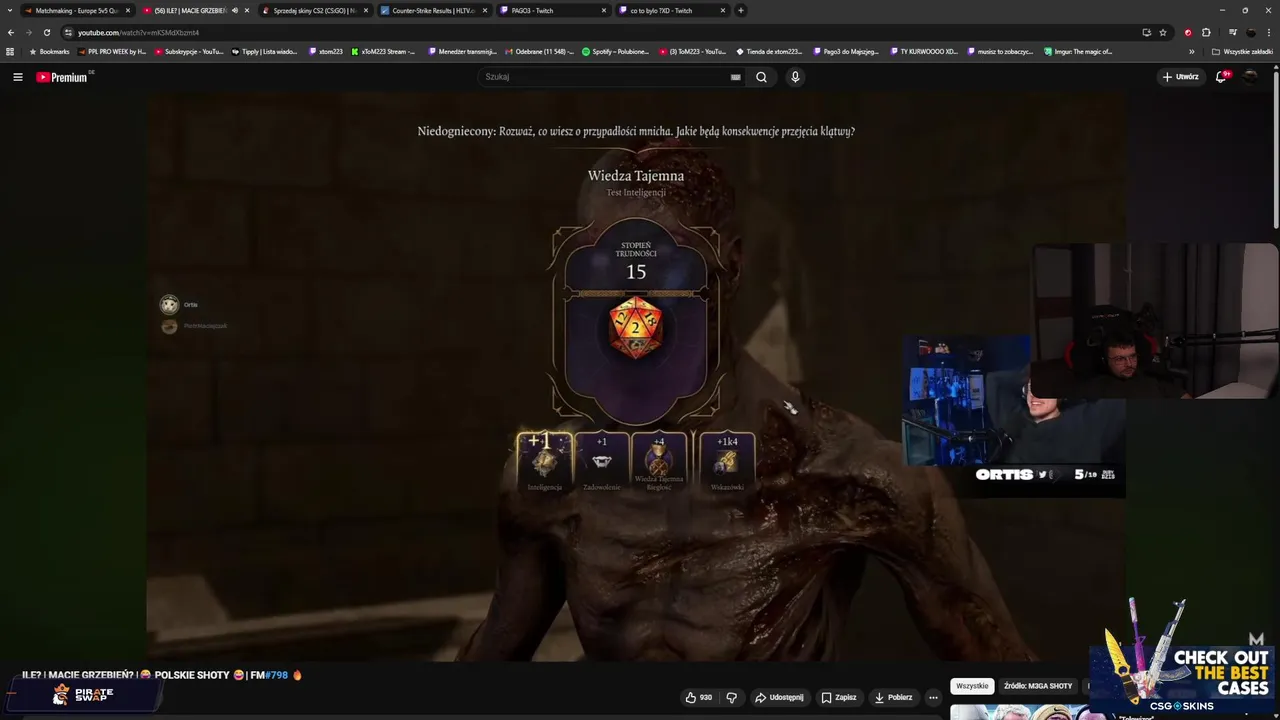Click the Wskazówki +1k4 bonus icon

(x=727, y=461)
